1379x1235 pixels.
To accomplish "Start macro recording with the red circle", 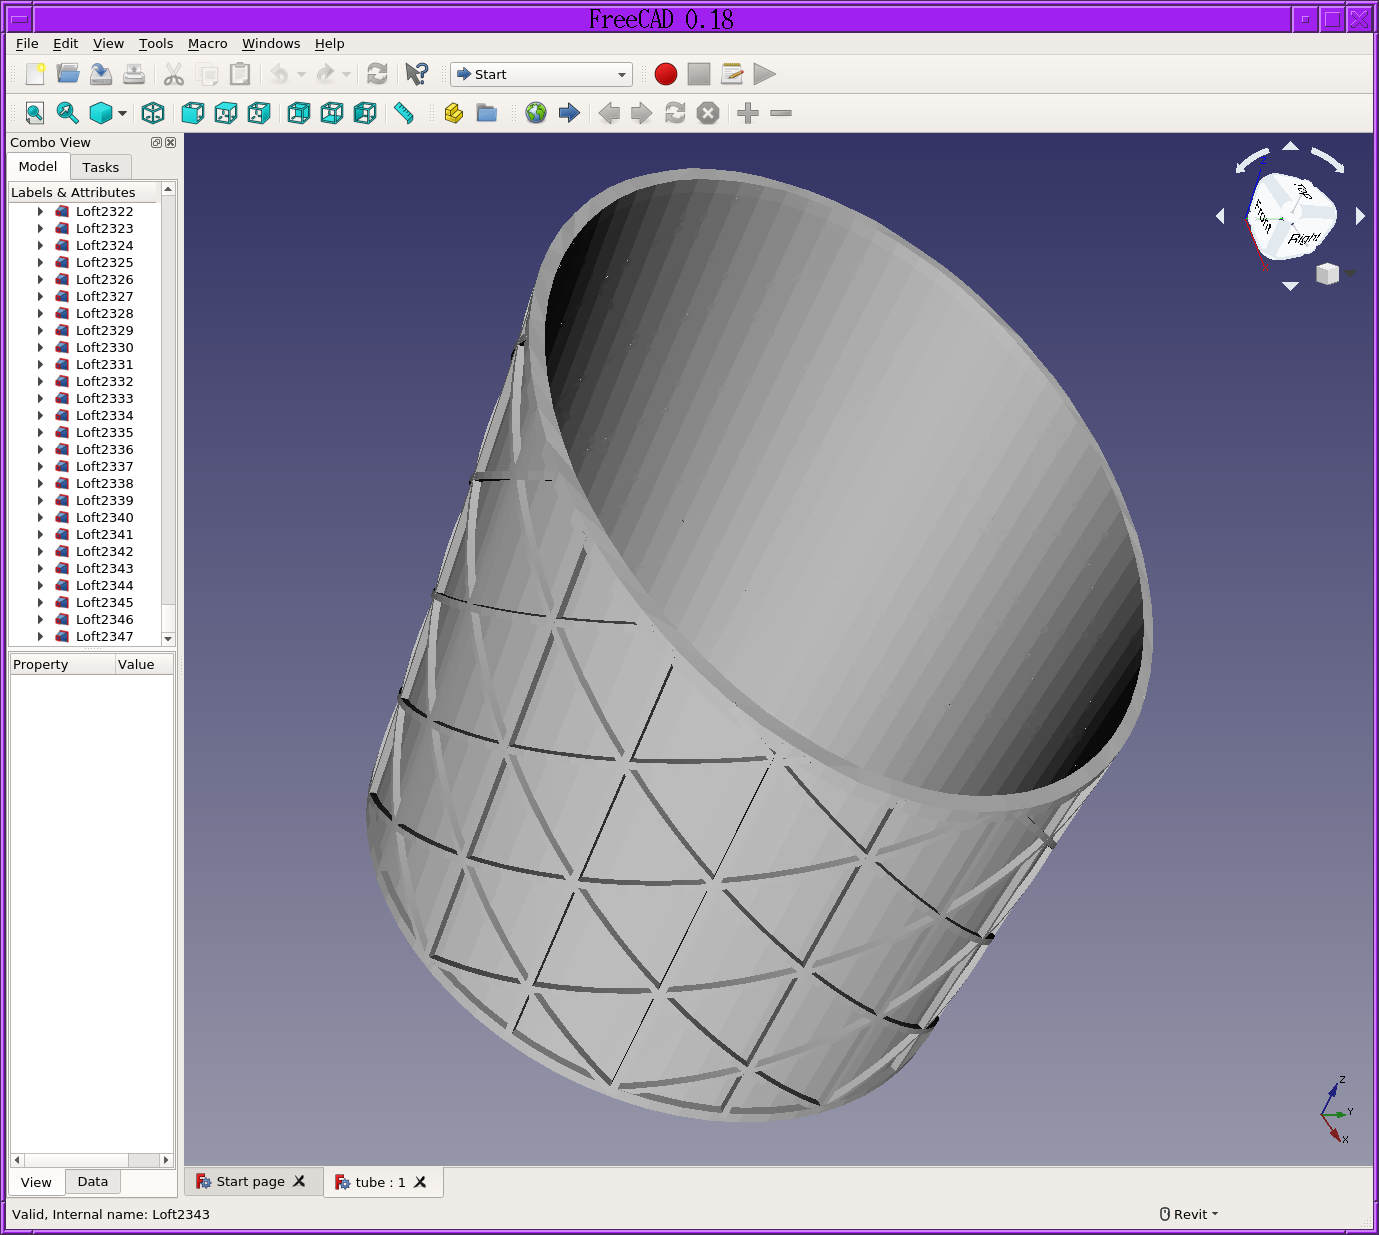I will point(666,74).
